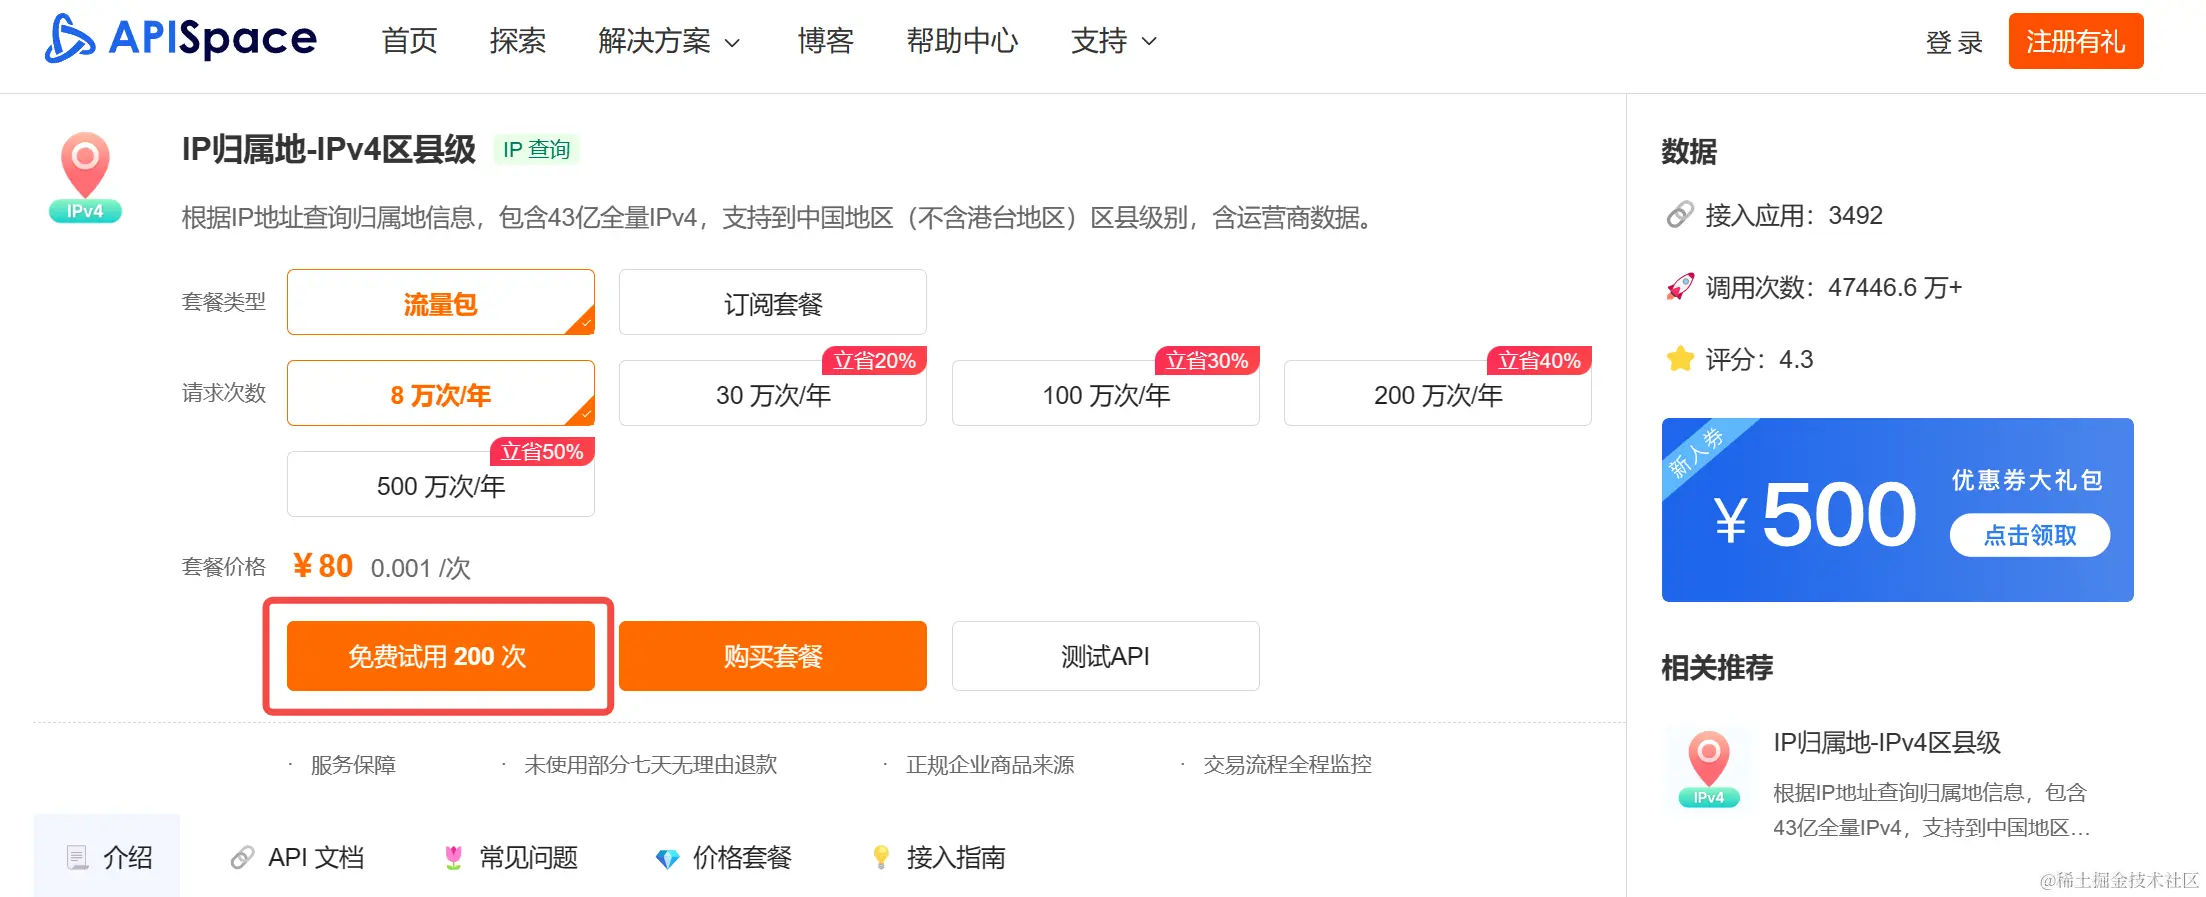
Task: Switch to the 介绍 tab
Action: coord(107,856)
